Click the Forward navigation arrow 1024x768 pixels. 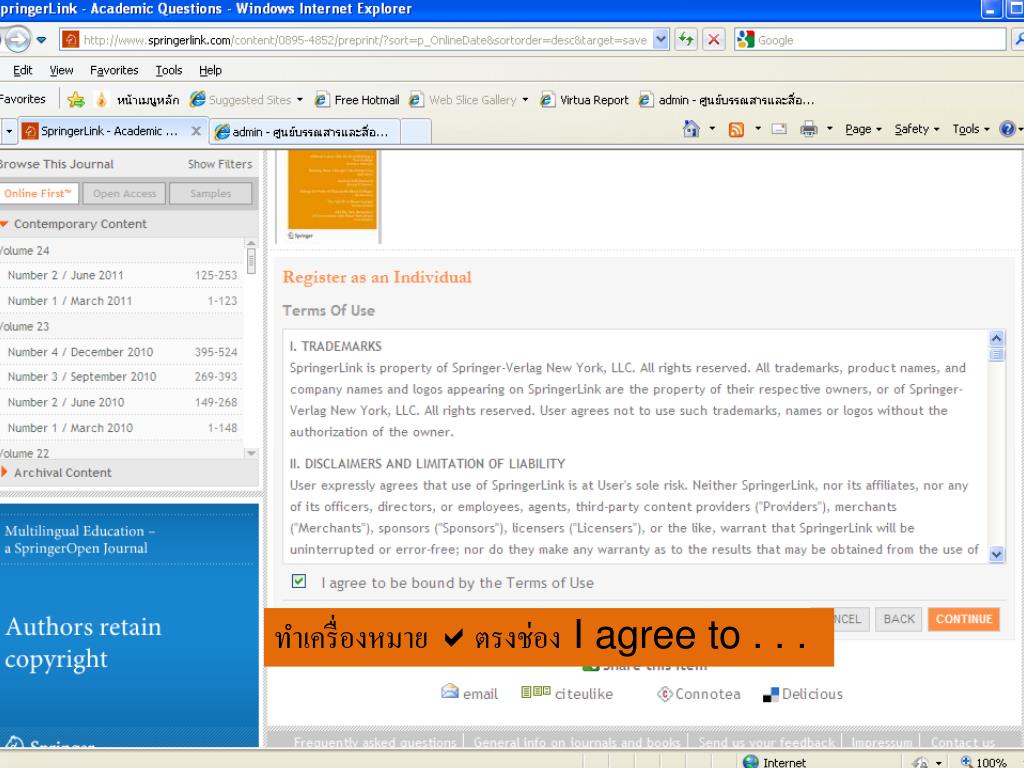[x=18, y=40]
